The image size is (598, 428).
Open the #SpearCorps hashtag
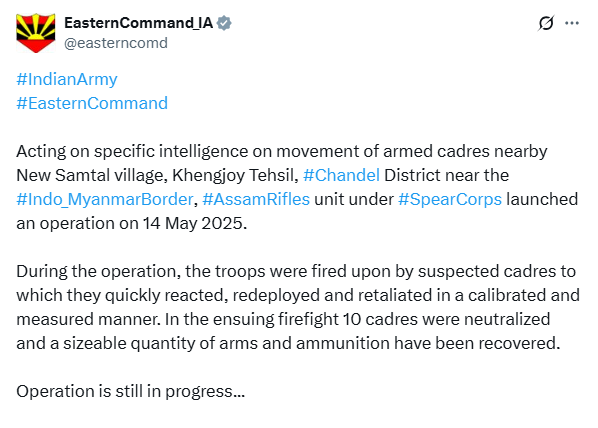[450, 200]
